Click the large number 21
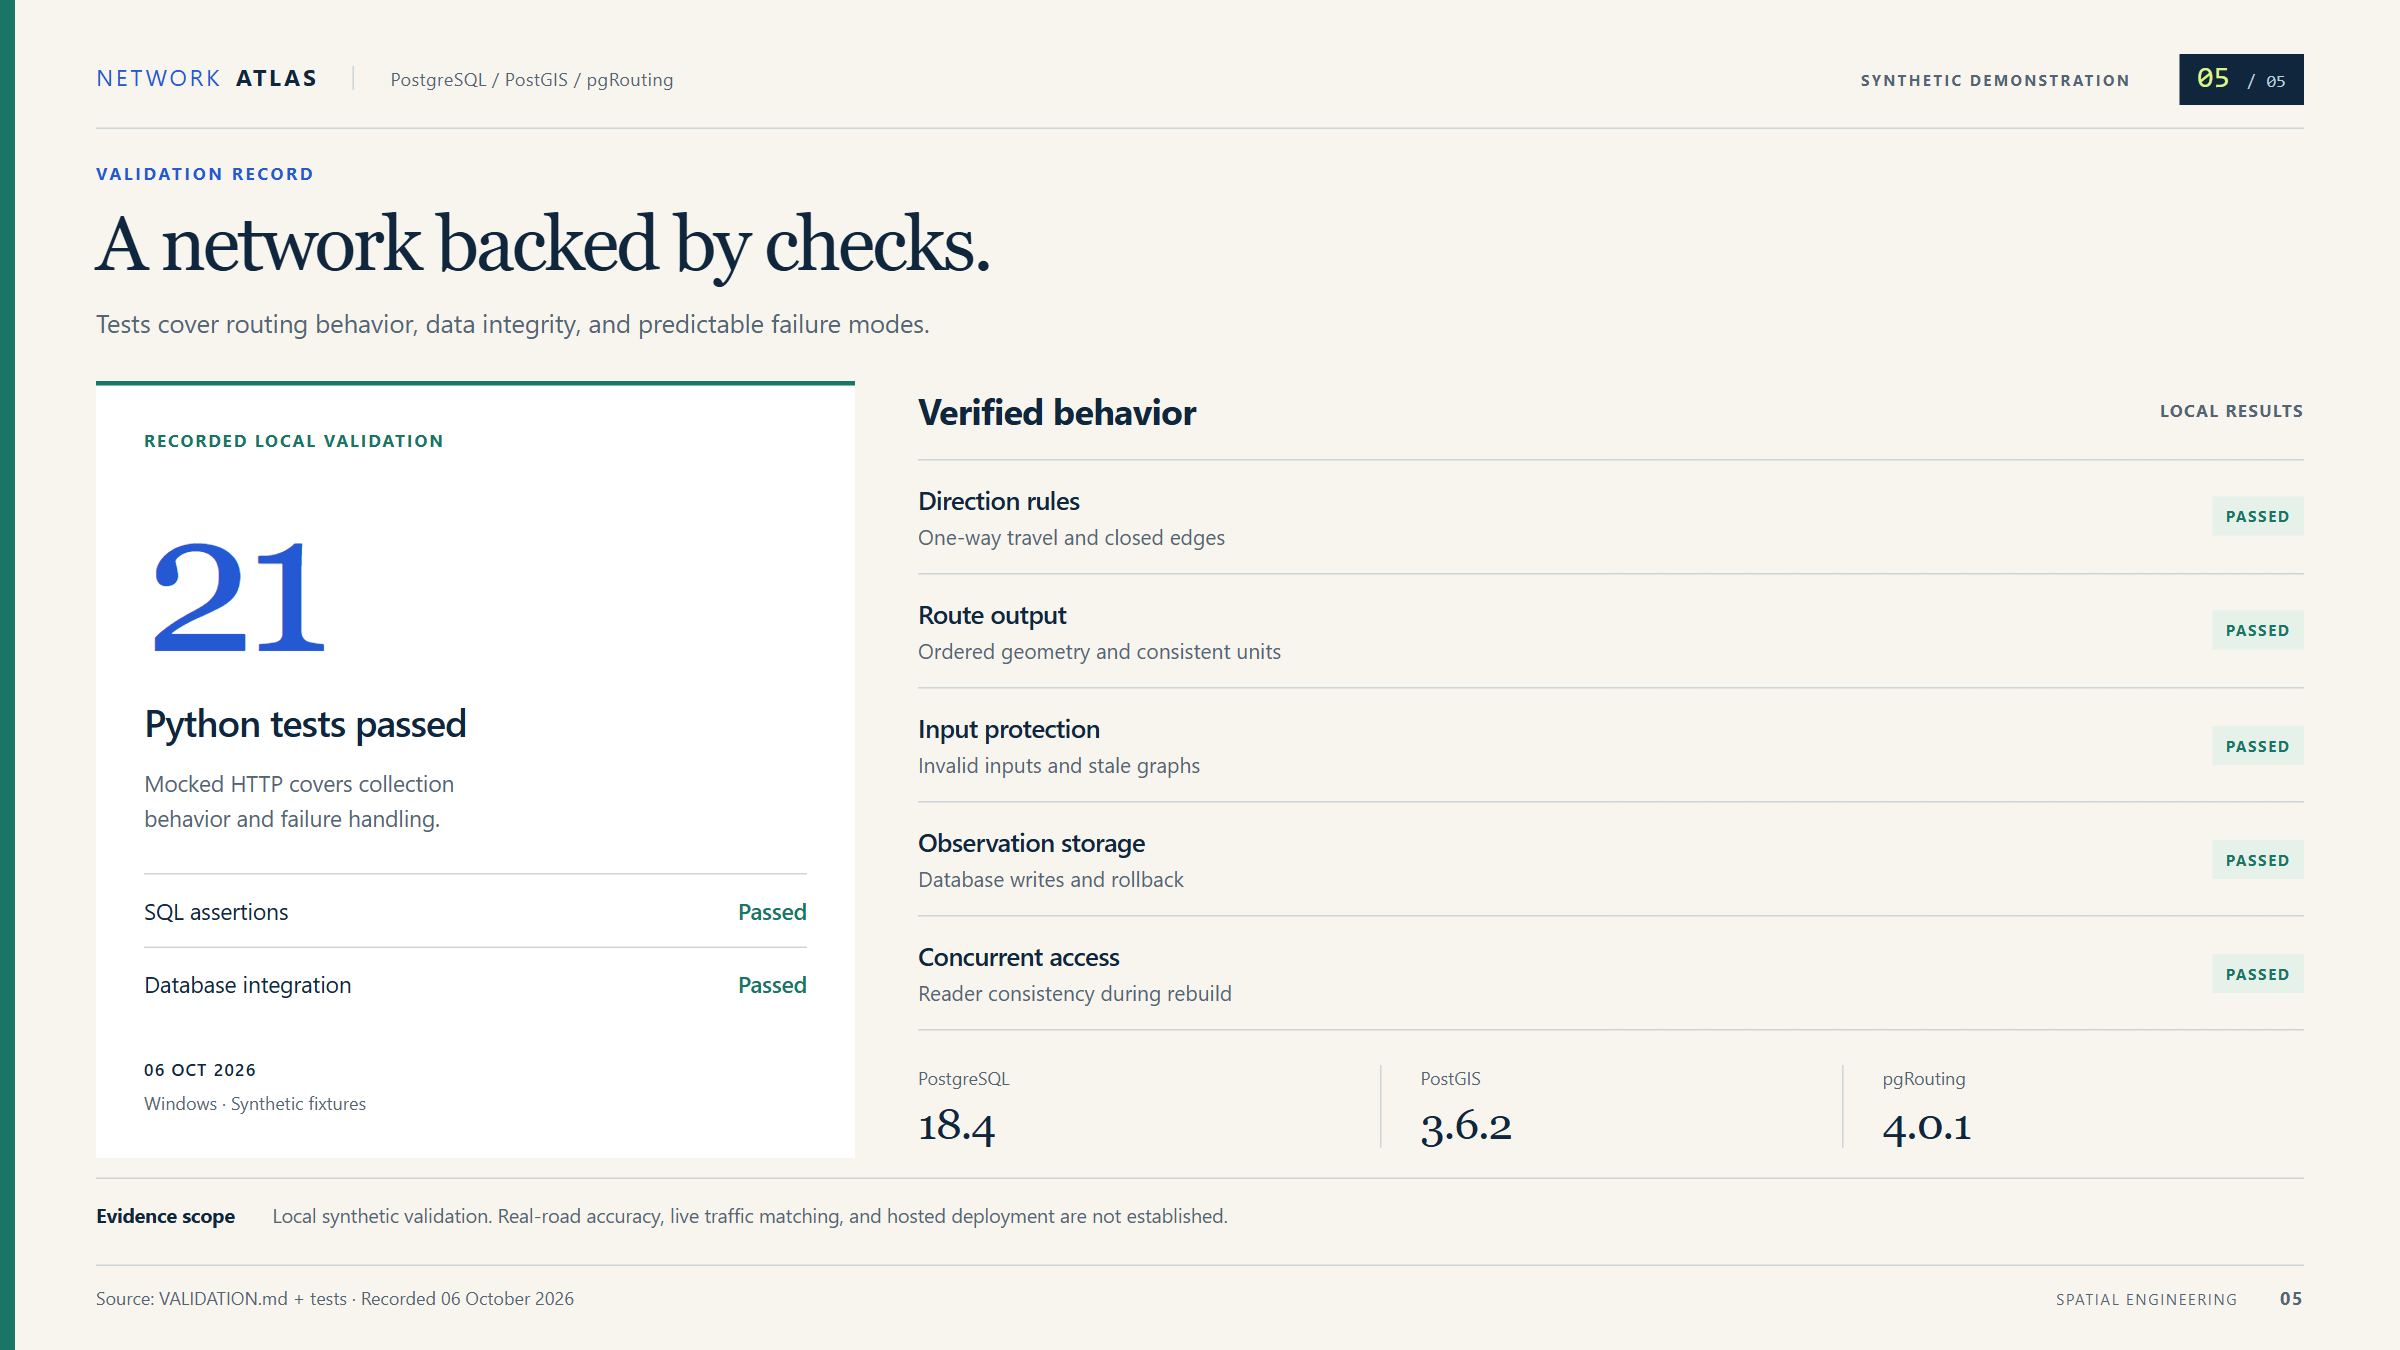2400x1350 pixels. (239, 597)
